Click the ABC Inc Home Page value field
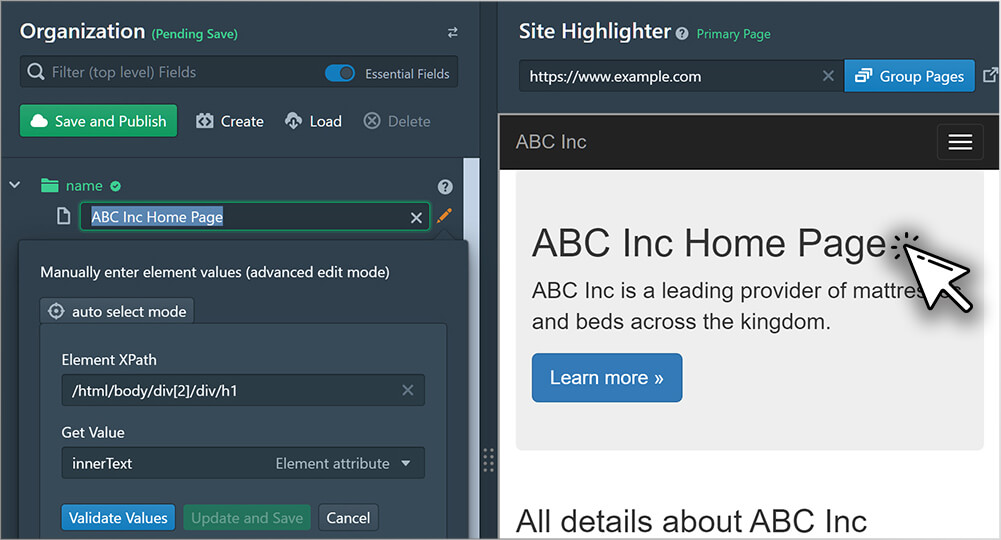 tap(254, 217)
